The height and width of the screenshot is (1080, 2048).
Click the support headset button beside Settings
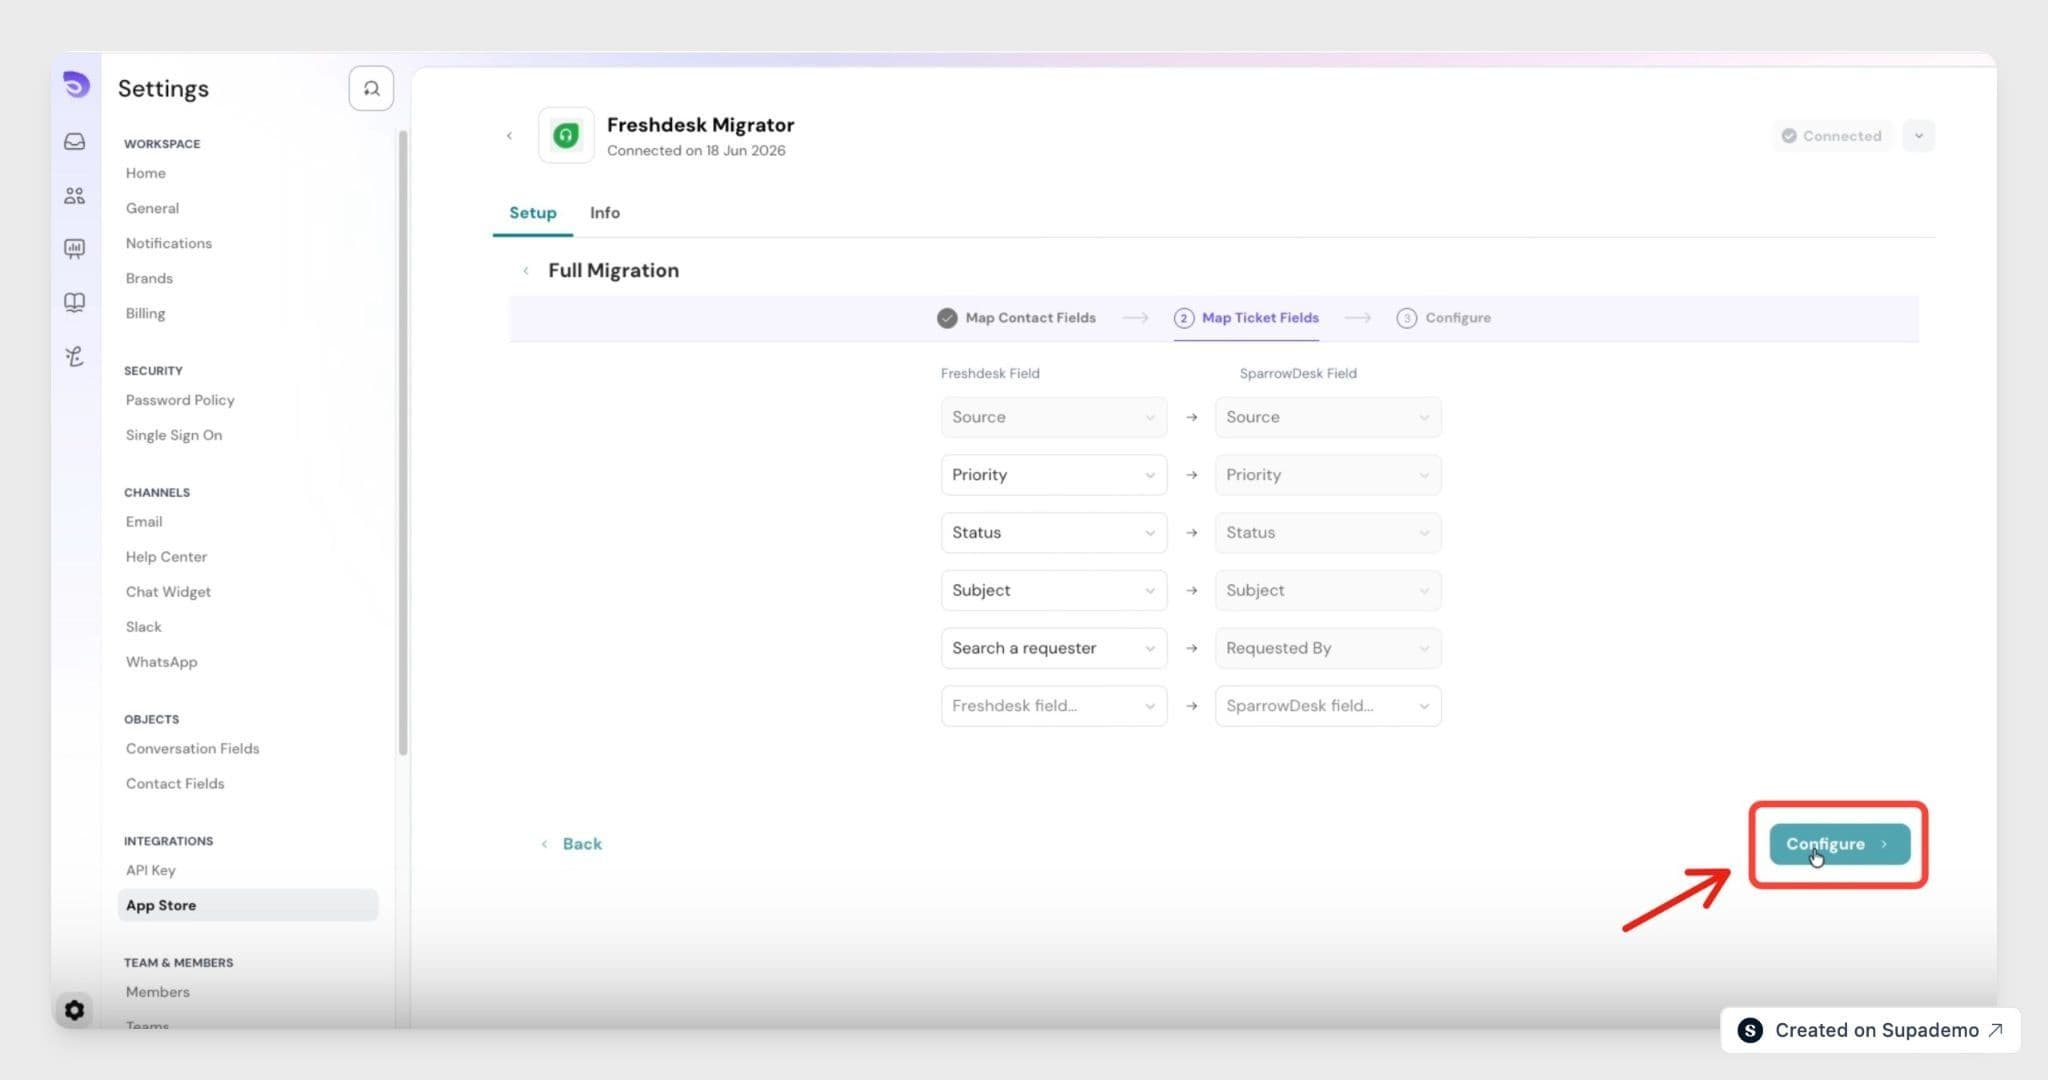click(371, 89)
